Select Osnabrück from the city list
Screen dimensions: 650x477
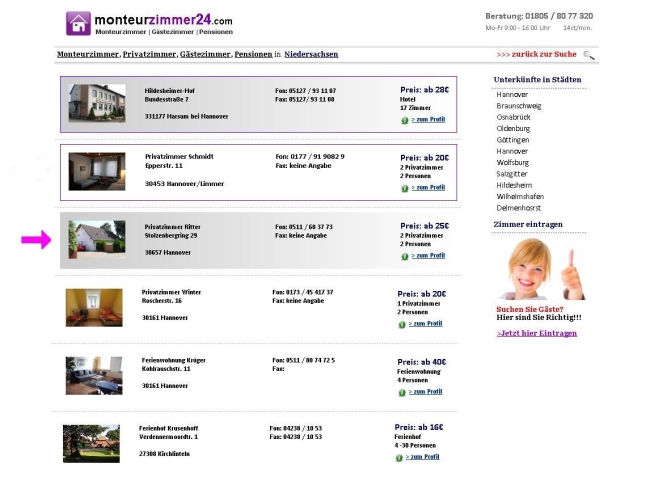513,117
